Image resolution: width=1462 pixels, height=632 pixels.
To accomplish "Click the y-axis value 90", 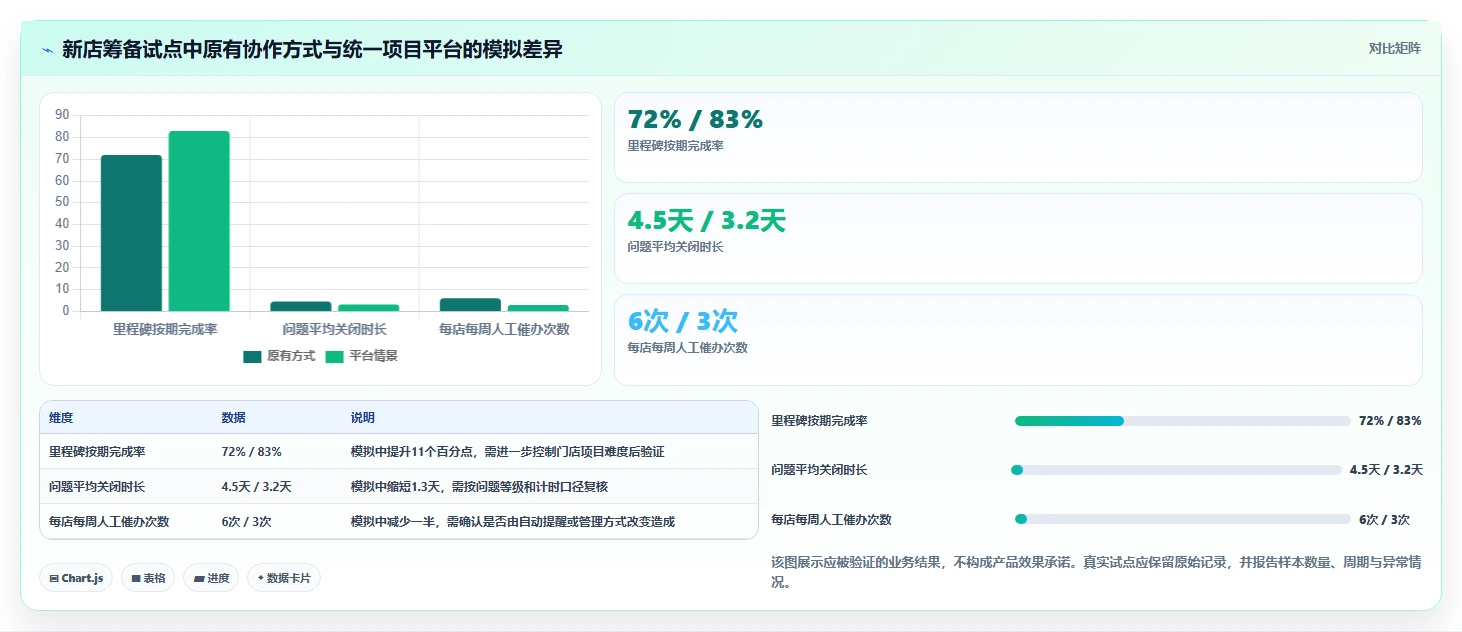I will [x=62, y=115].
